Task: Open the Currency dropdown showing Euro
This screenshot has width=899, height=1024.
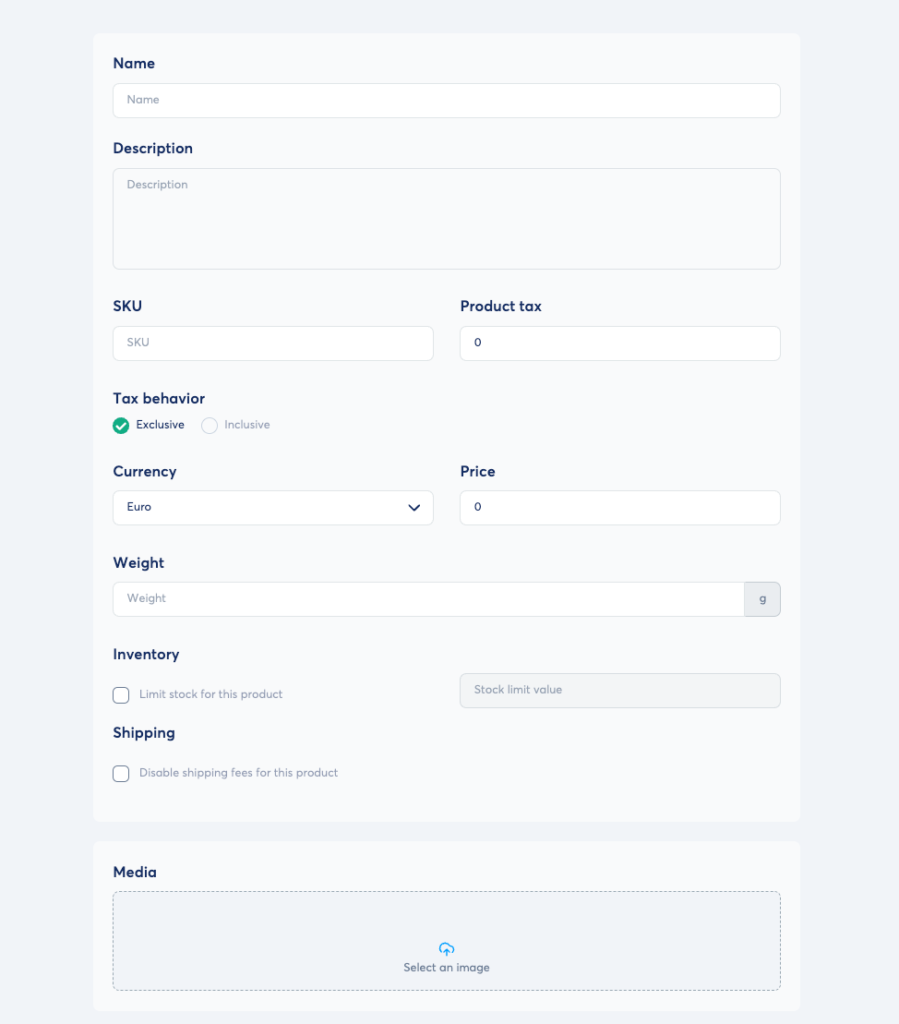Action: coord(272,508)
